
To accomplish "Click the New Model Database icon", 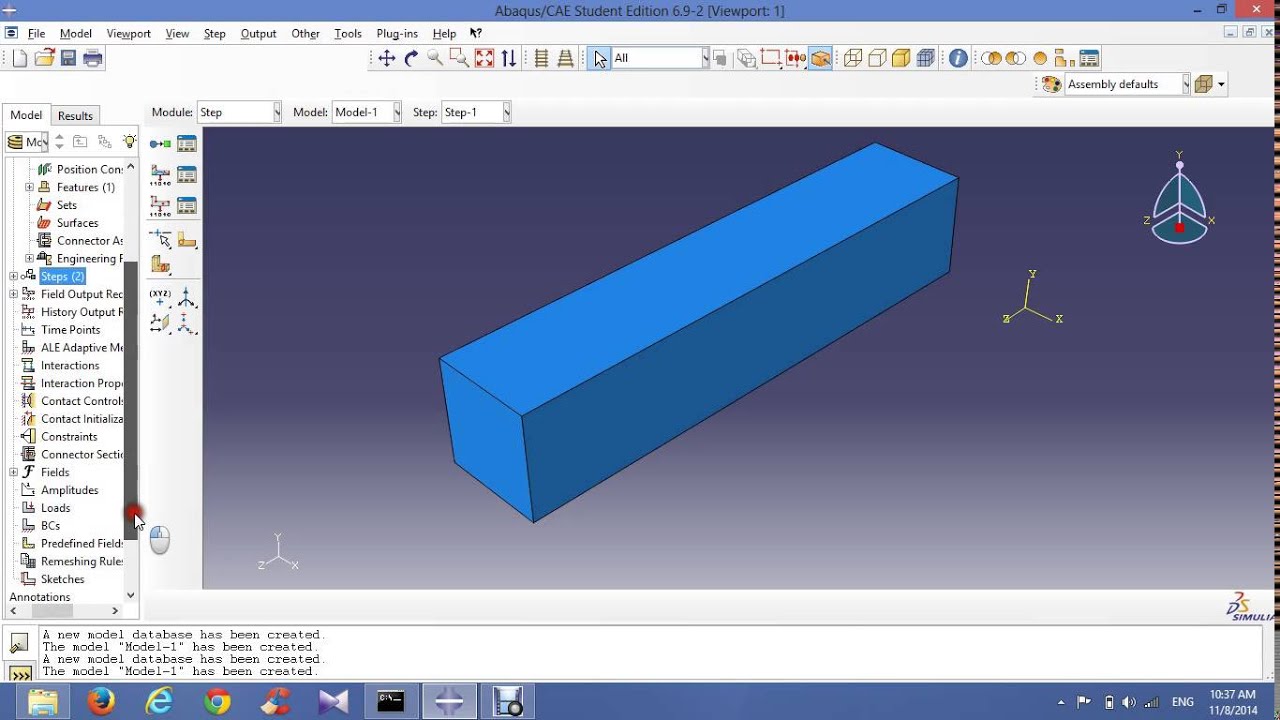I will tap(19, 58).
